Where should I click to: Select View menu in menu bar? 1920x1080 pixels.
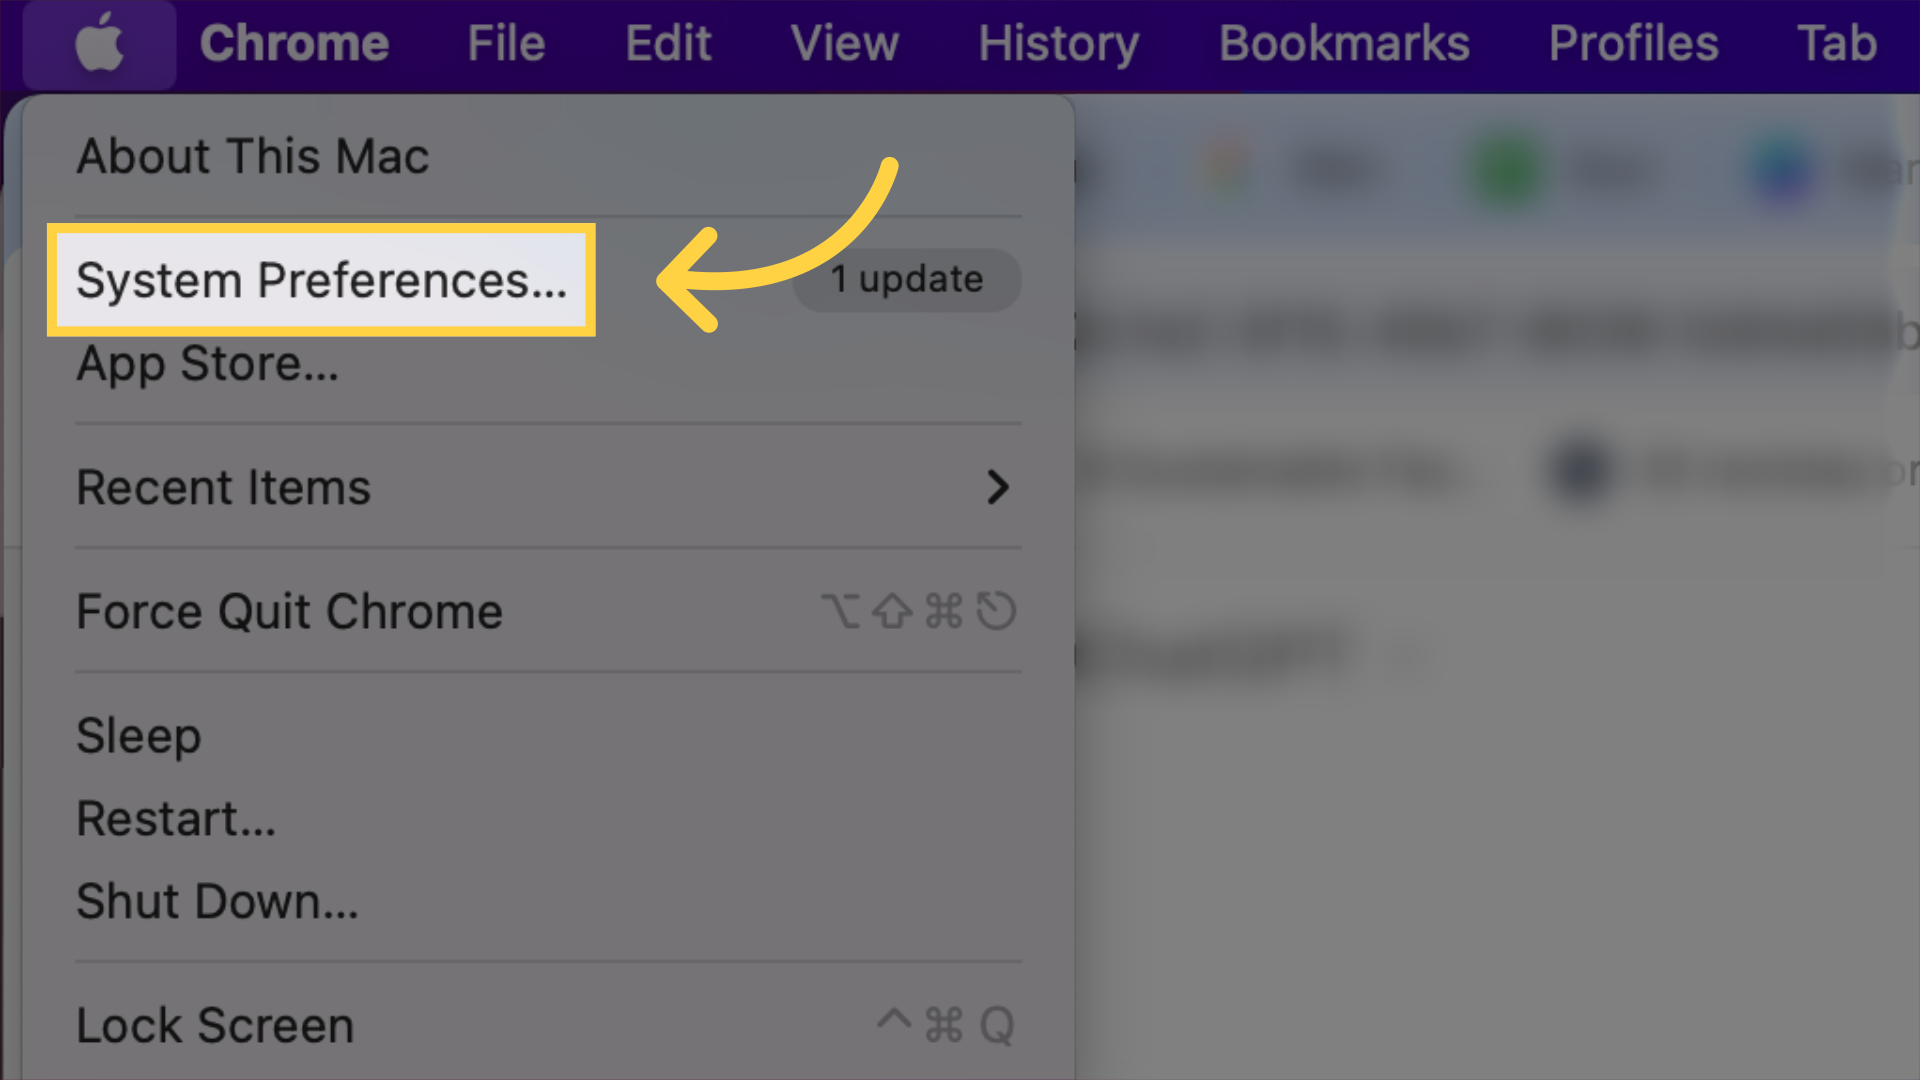(x=845, y=44)
